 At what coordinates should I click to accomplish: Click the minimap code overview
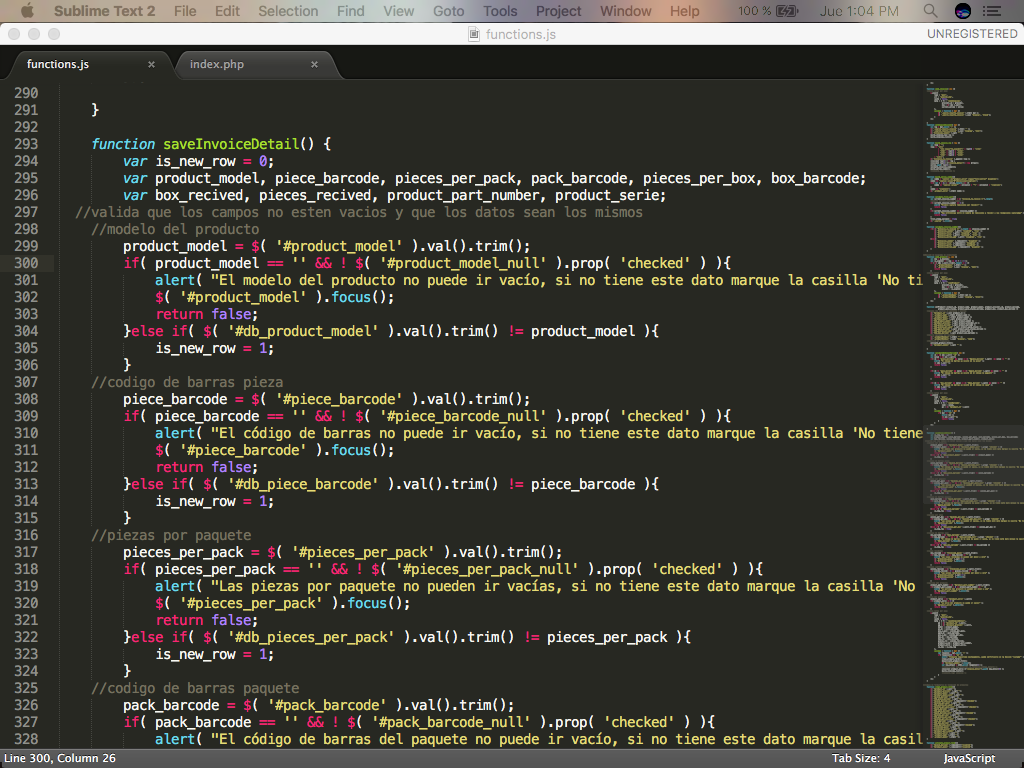point(970,400)
